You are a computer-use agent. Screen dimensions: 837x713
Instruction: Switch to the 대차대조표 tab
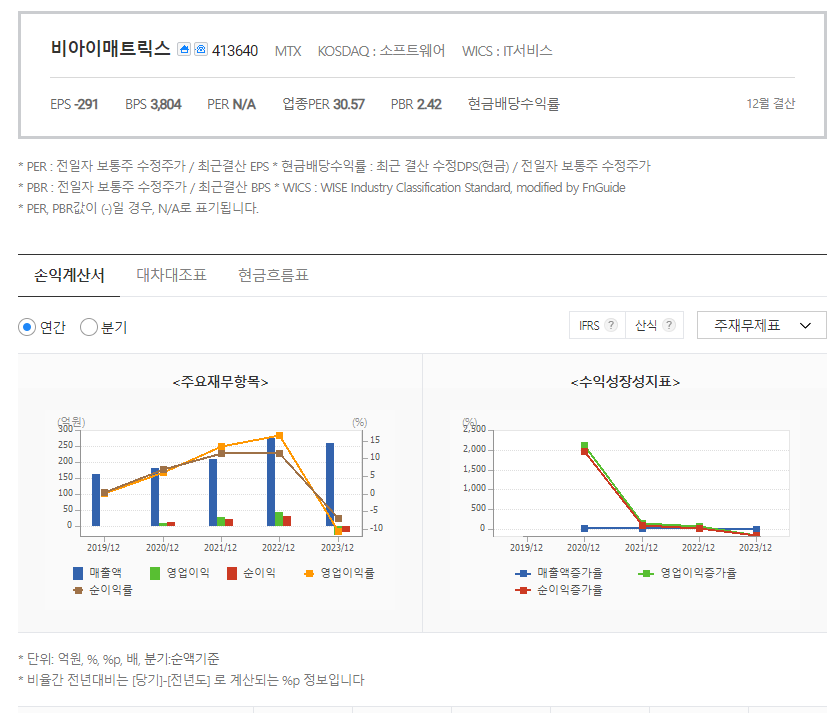[x=171, y=275]
